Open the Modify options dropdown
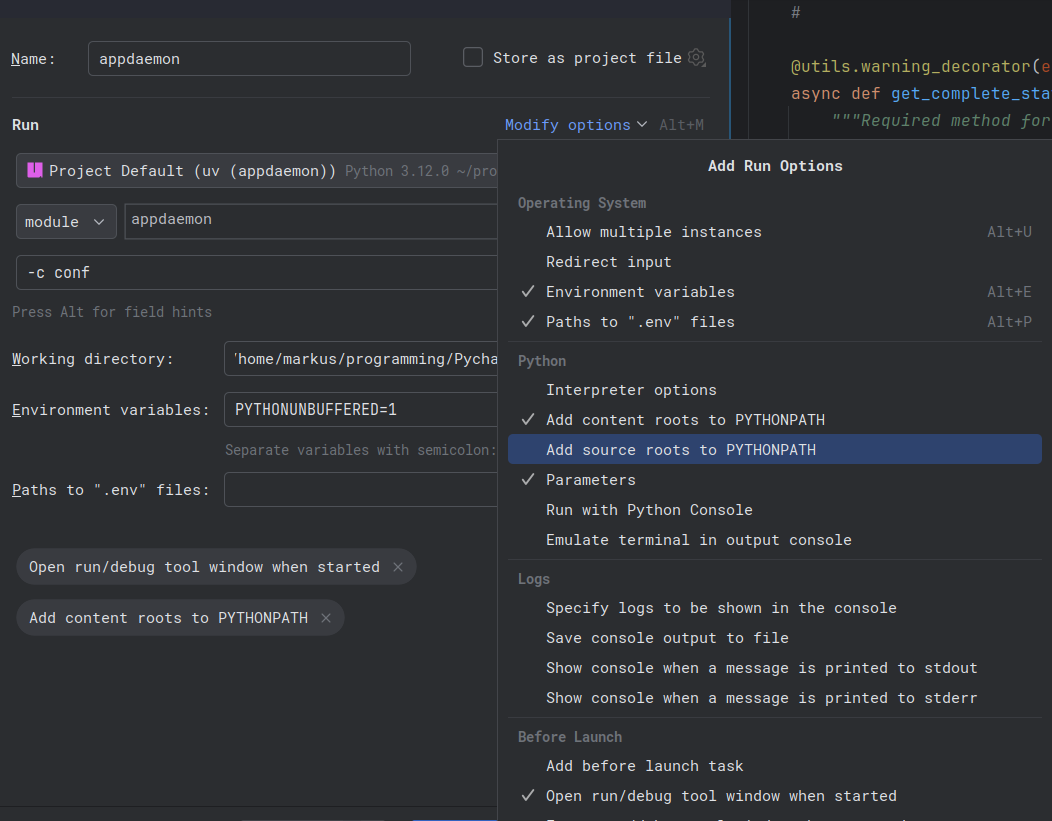 click(x=575, y=125)
